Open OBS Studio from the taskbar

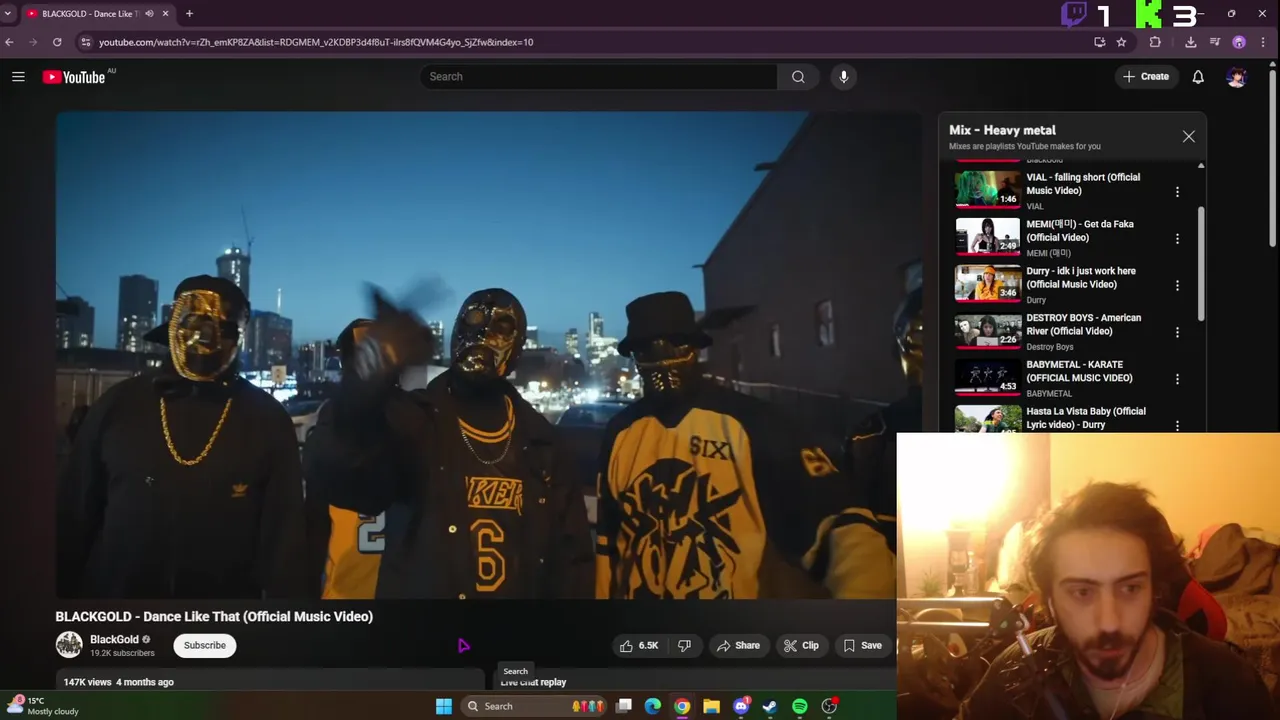(829, 706)
